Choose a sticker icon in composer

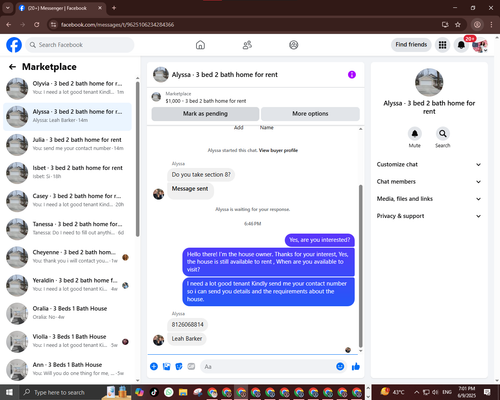pos(179,367)
